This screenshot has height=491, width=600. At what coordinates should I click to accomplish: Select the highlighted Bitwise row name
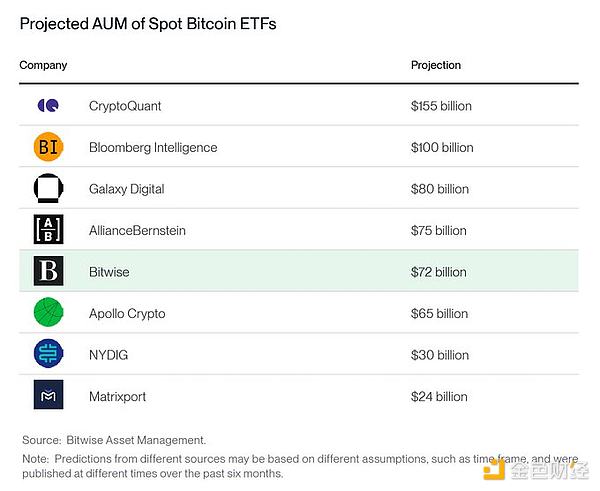(109, 272)
